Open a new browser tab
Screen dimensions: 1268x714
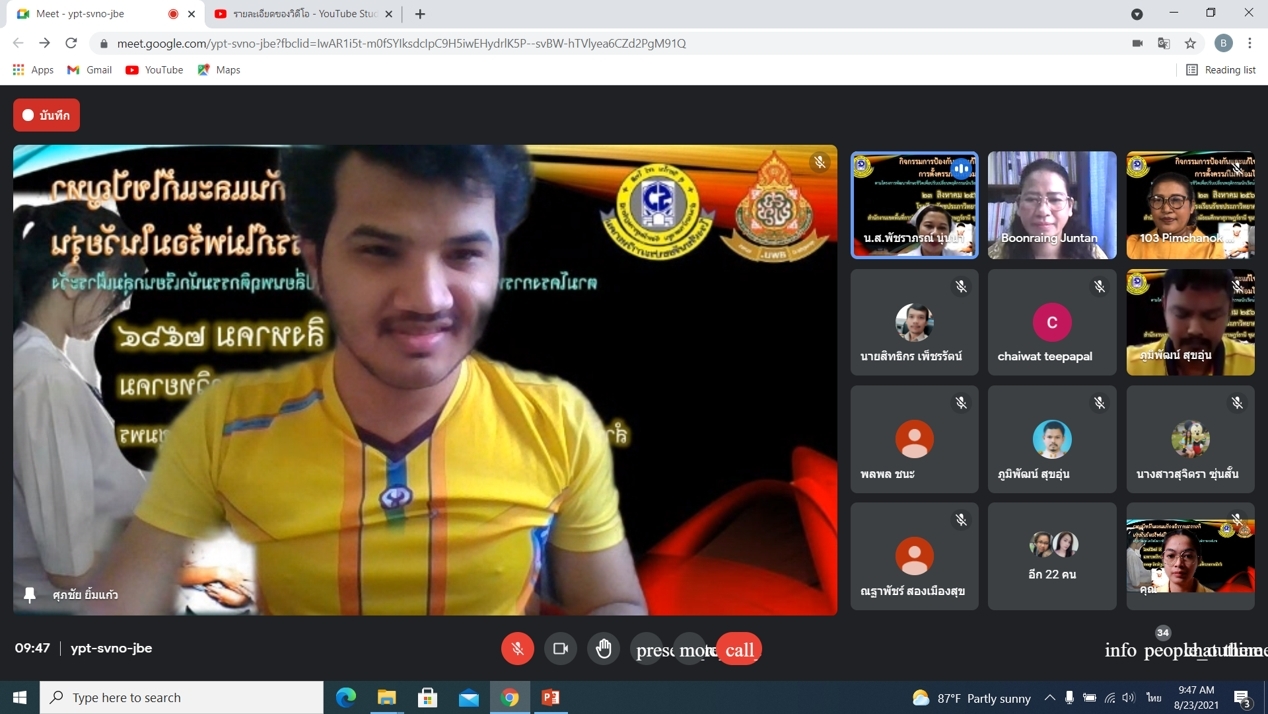[420, 14]
